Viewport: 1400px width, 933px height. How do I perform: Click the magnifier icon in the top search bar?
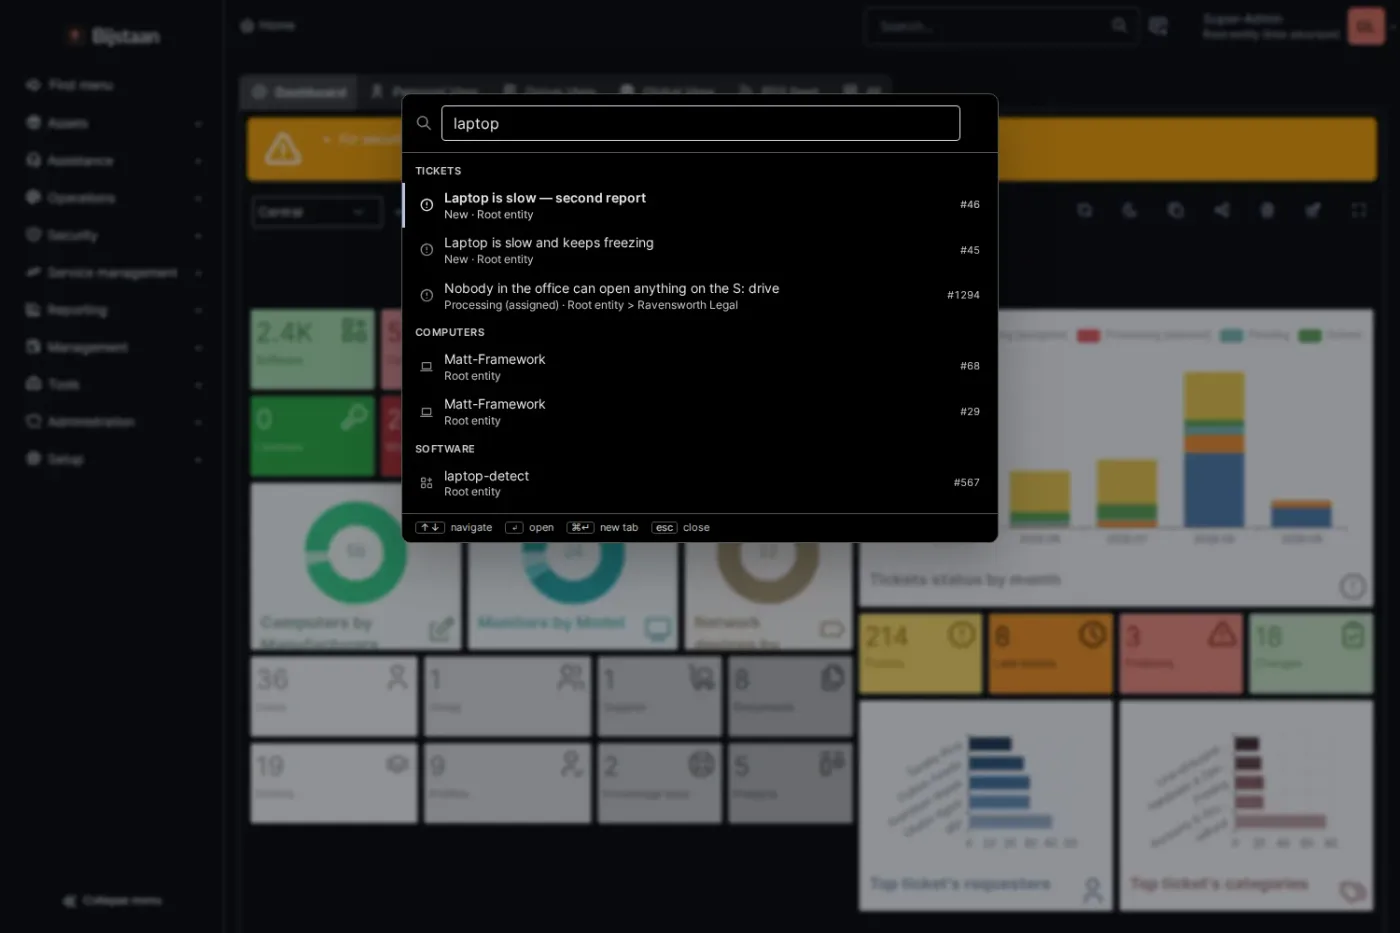(1119, 26)
